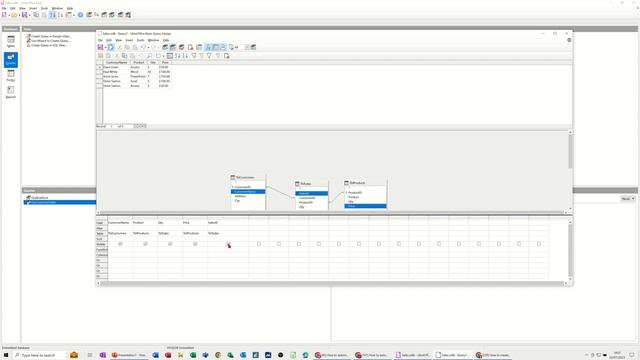This screenshot has height=360, width=640.
Task: Click Create Query in SQL View link
Action: 49,45
